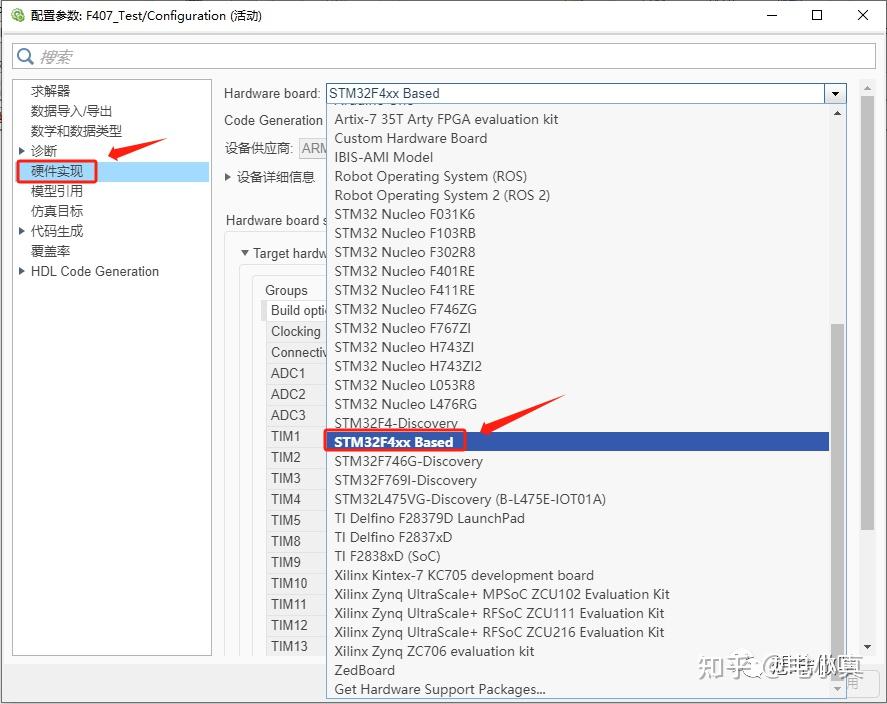The height and width of the screenshot is (704, 887).
Task: Collapse the Target hardware section
Action: [245, 253]
